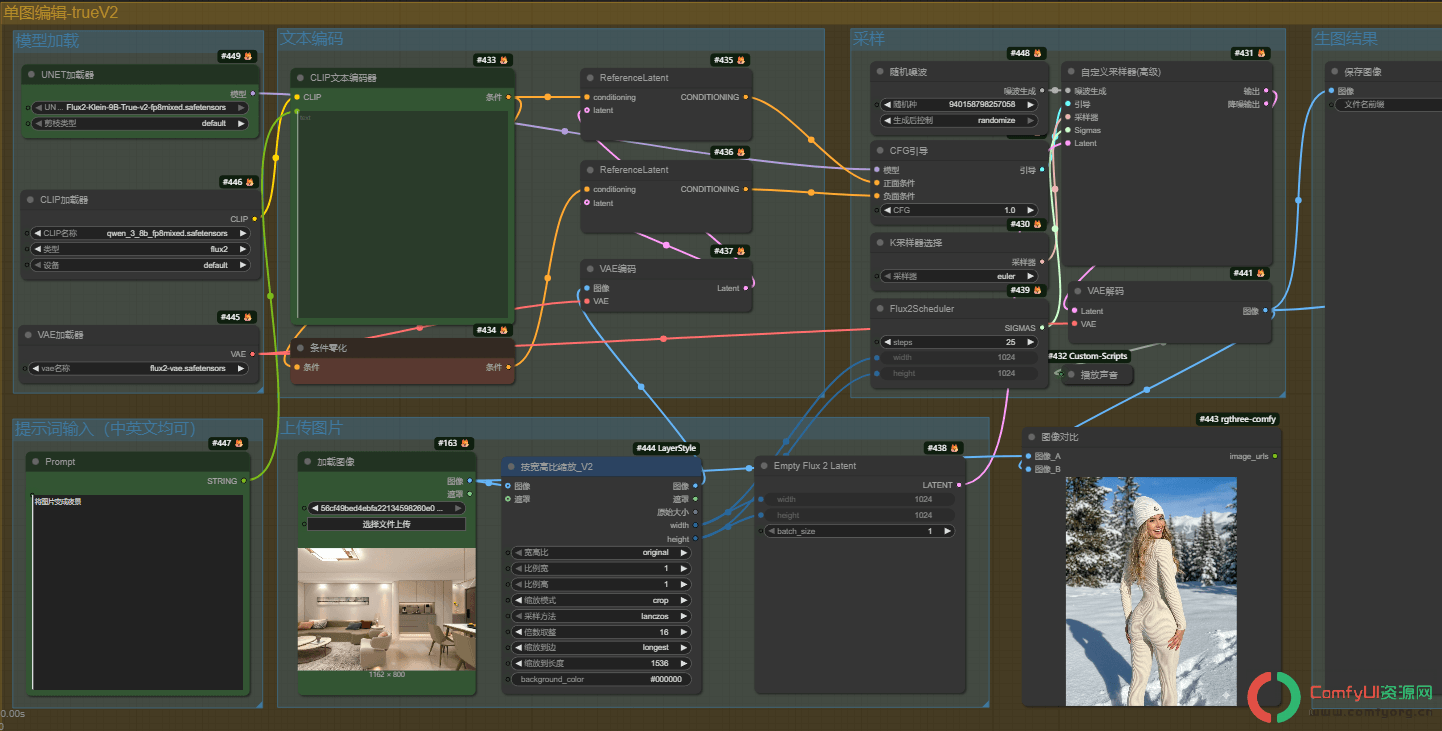Click the snow scene image in 图像对比

click(x=1151, y=591)
